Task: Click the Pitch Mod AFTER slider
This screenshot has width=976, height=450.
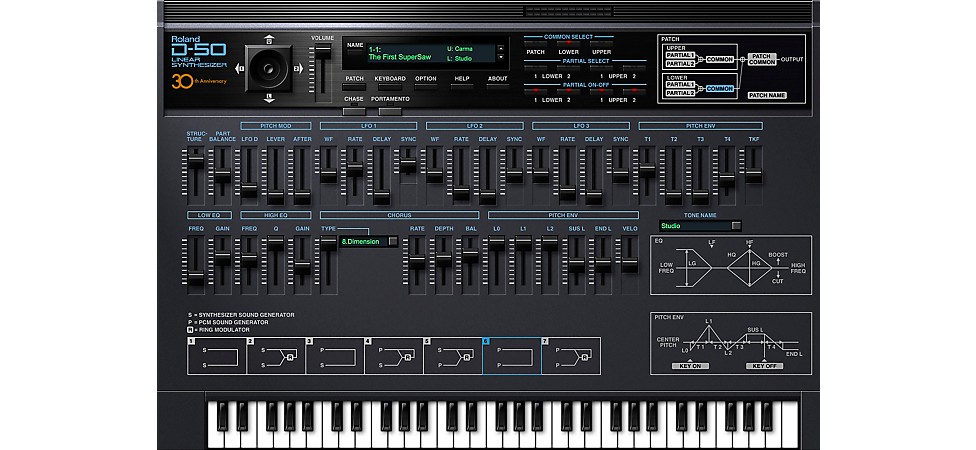Action: pos(302,197)
